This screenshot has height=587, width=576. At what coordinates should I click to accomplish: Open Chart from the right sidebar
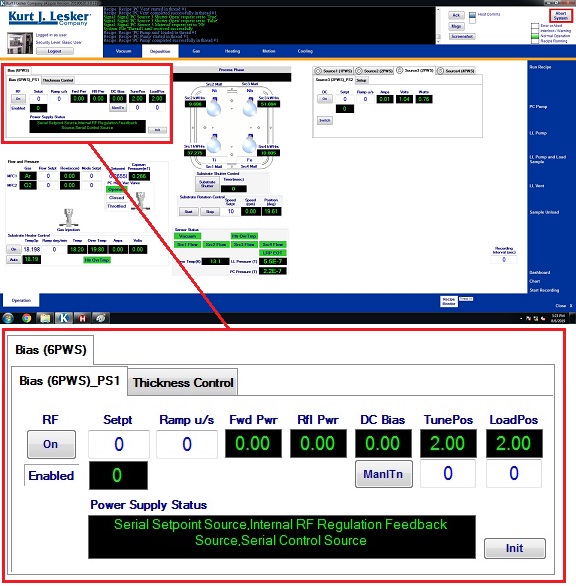(534, 281)
